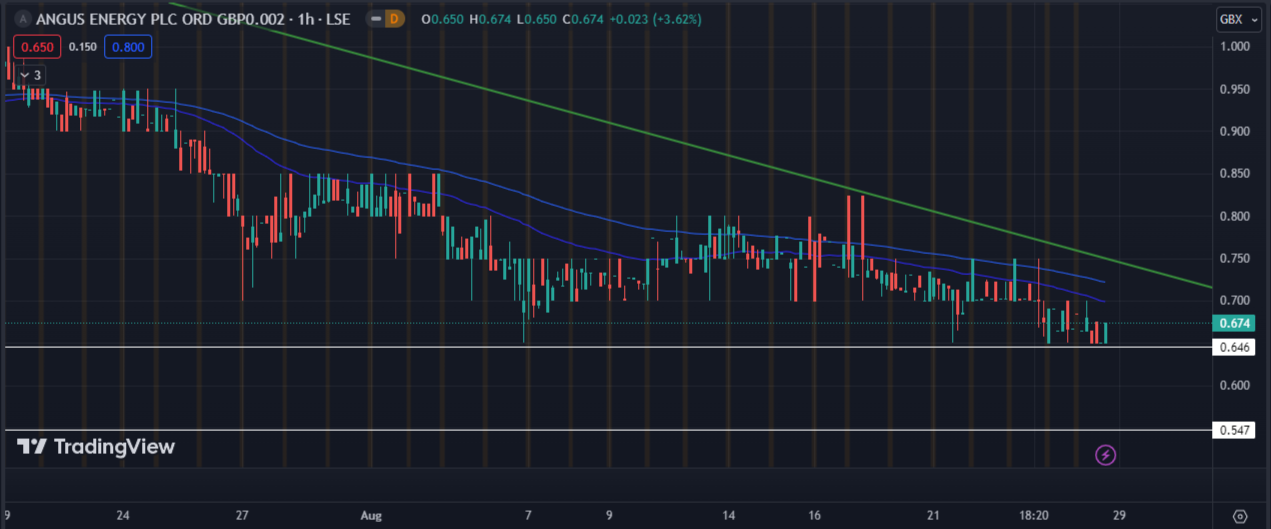The image size is (1271, 529).
Task: Click the 29 date label on time axis
Action: pyautogui.click(x=1119, y=516)
